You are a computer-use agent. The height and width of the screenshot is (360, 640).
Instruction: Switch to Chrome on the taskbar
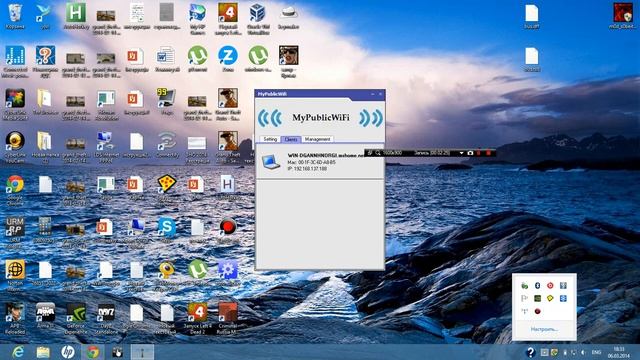93,352
